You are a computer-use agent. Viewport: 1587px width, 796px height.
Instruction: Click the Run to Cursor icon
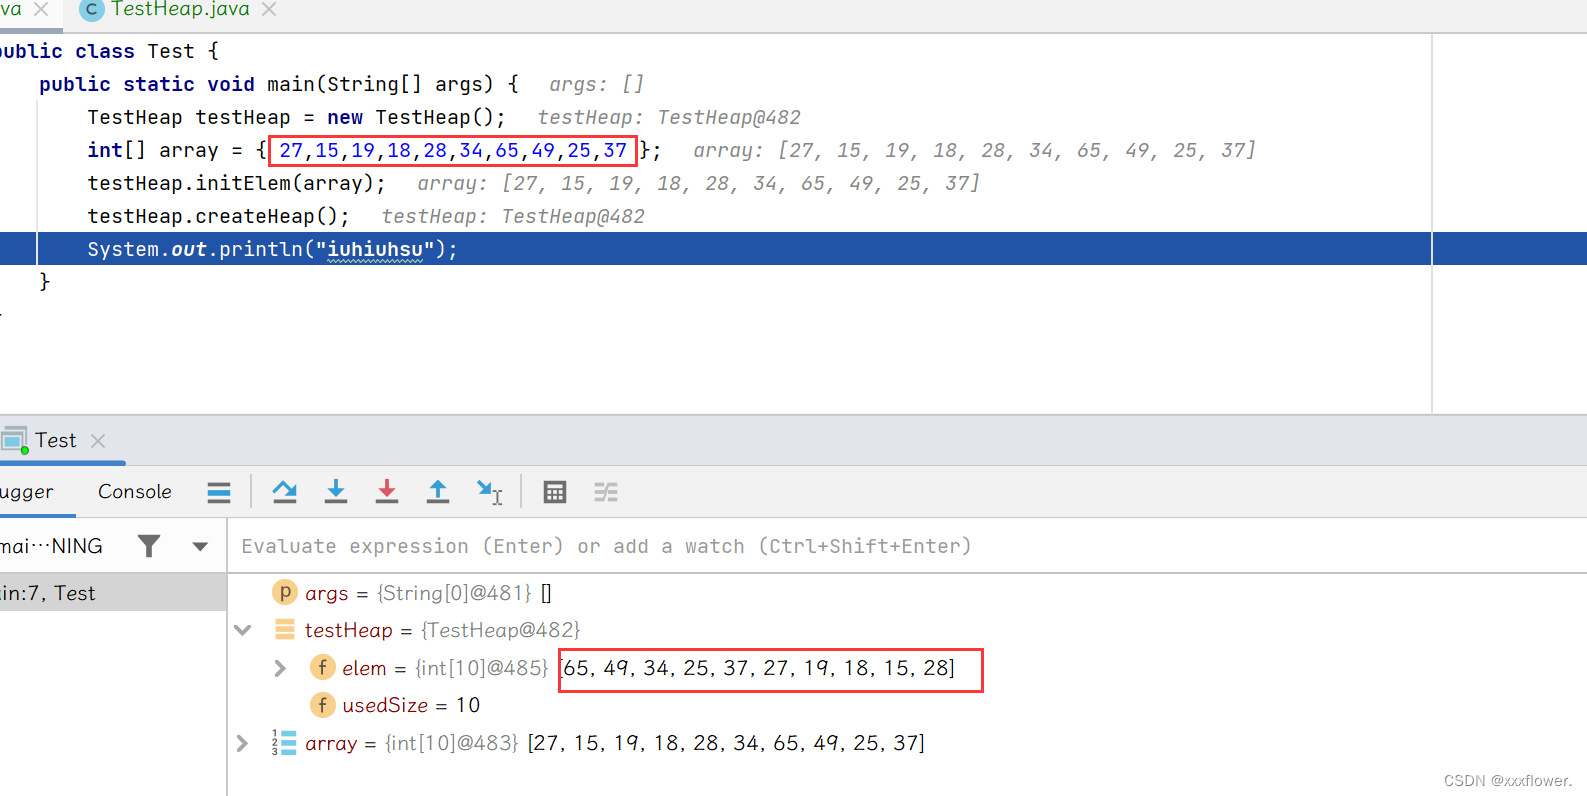click(490, 491)
